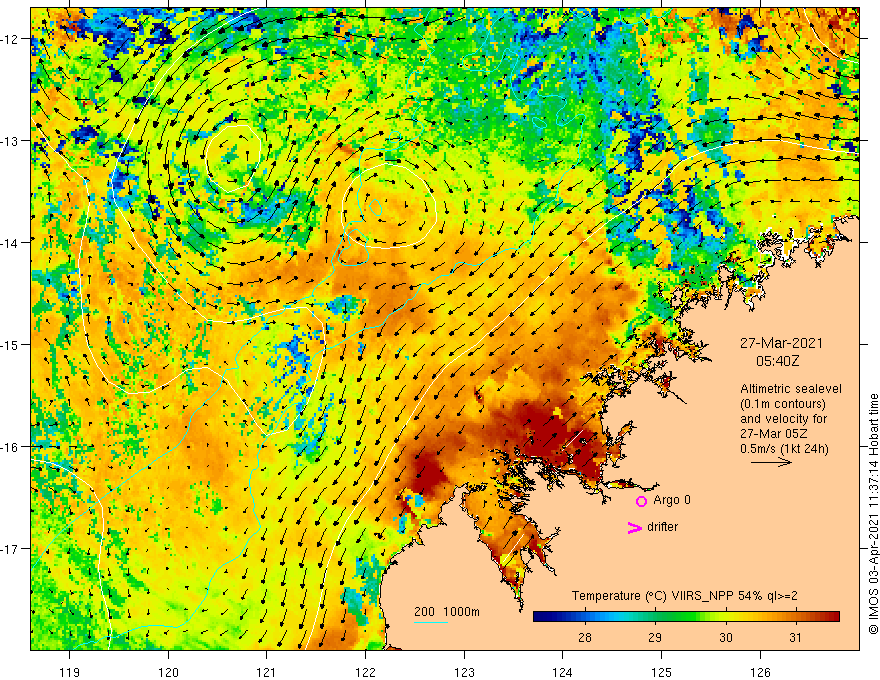Click the longitude axis label 126
Viewport: 880px width, 680px height.
point(760,672)
